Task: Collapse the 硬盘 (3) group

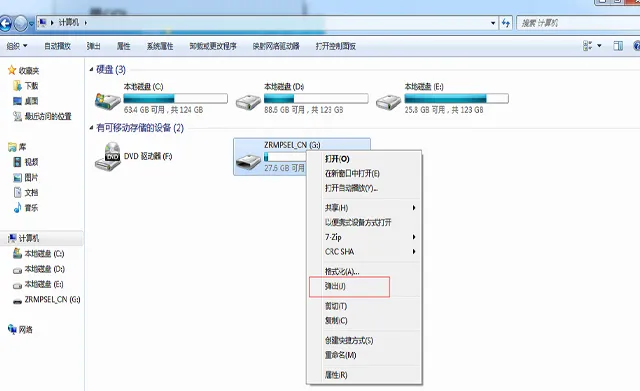Action: 91,70
